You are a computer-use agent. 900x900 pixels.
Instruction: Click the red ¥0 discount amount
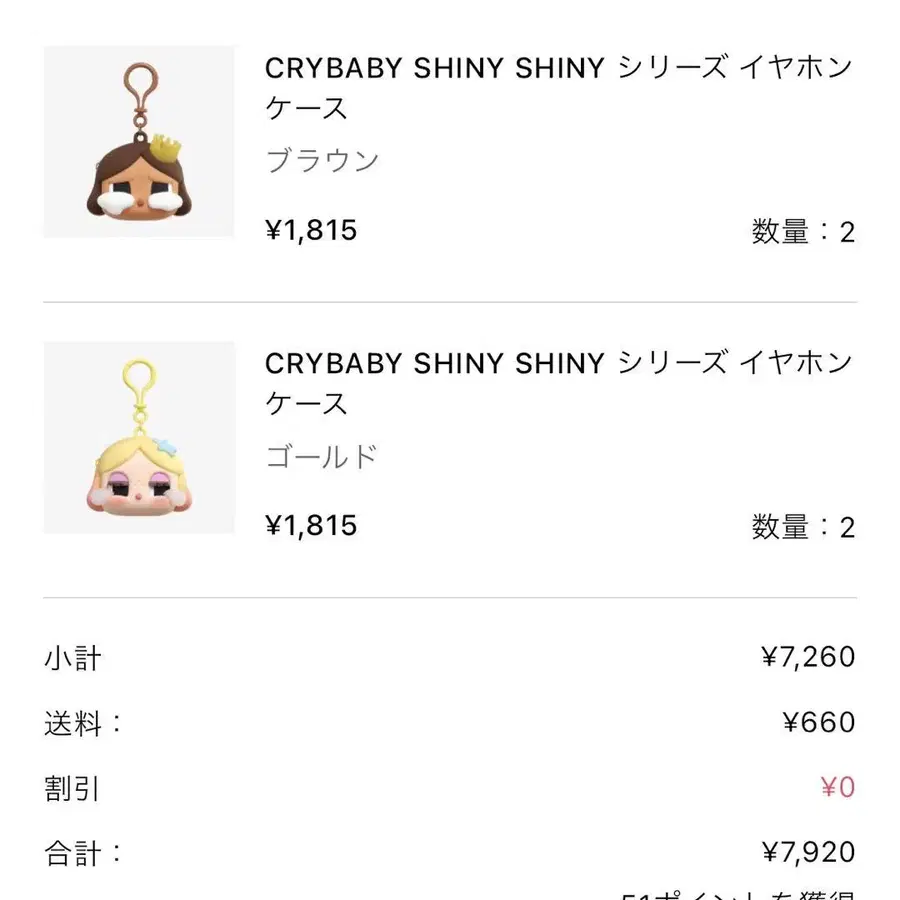(838, 788)
